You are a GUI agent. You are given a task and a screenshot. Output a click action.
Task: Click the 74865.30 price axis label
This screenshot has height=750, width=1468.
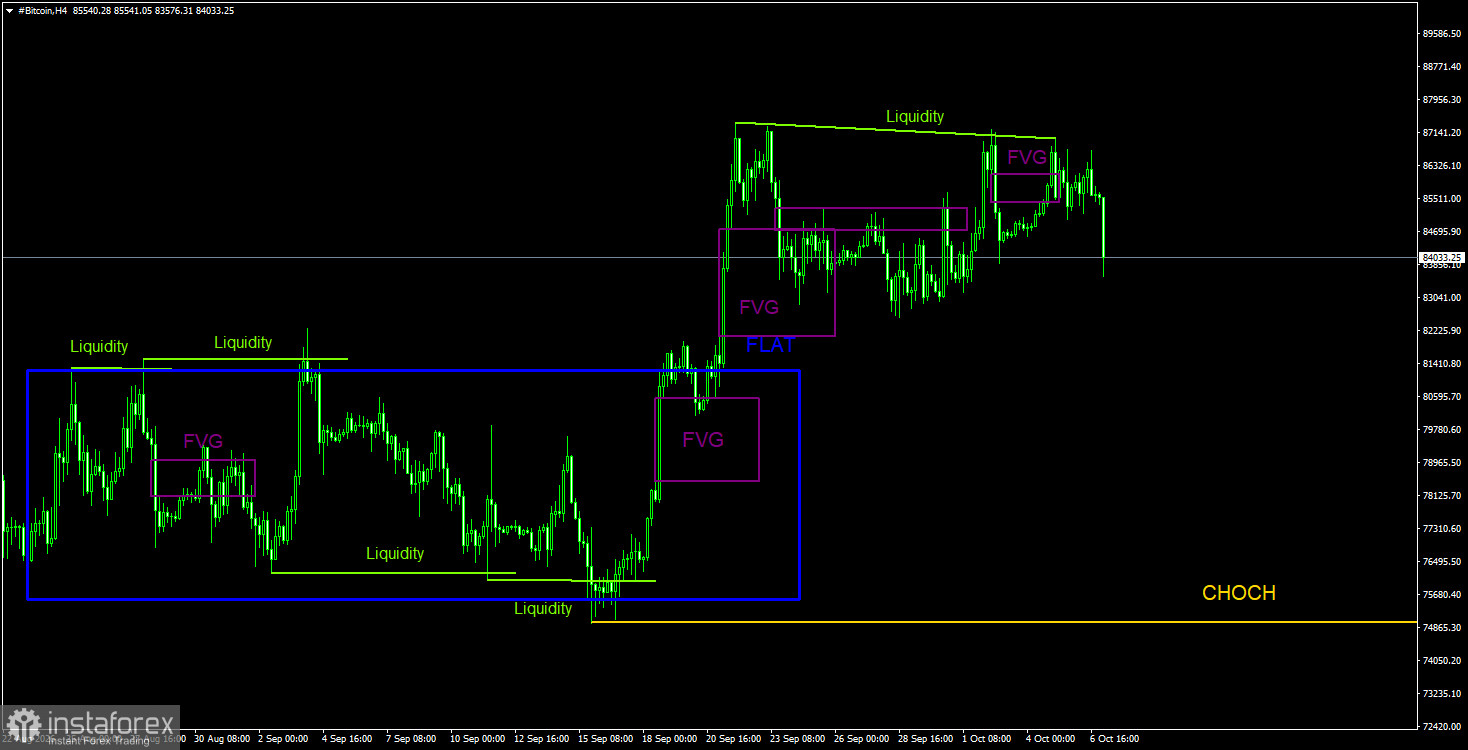pyautogui.click(x=1442, y=627)
